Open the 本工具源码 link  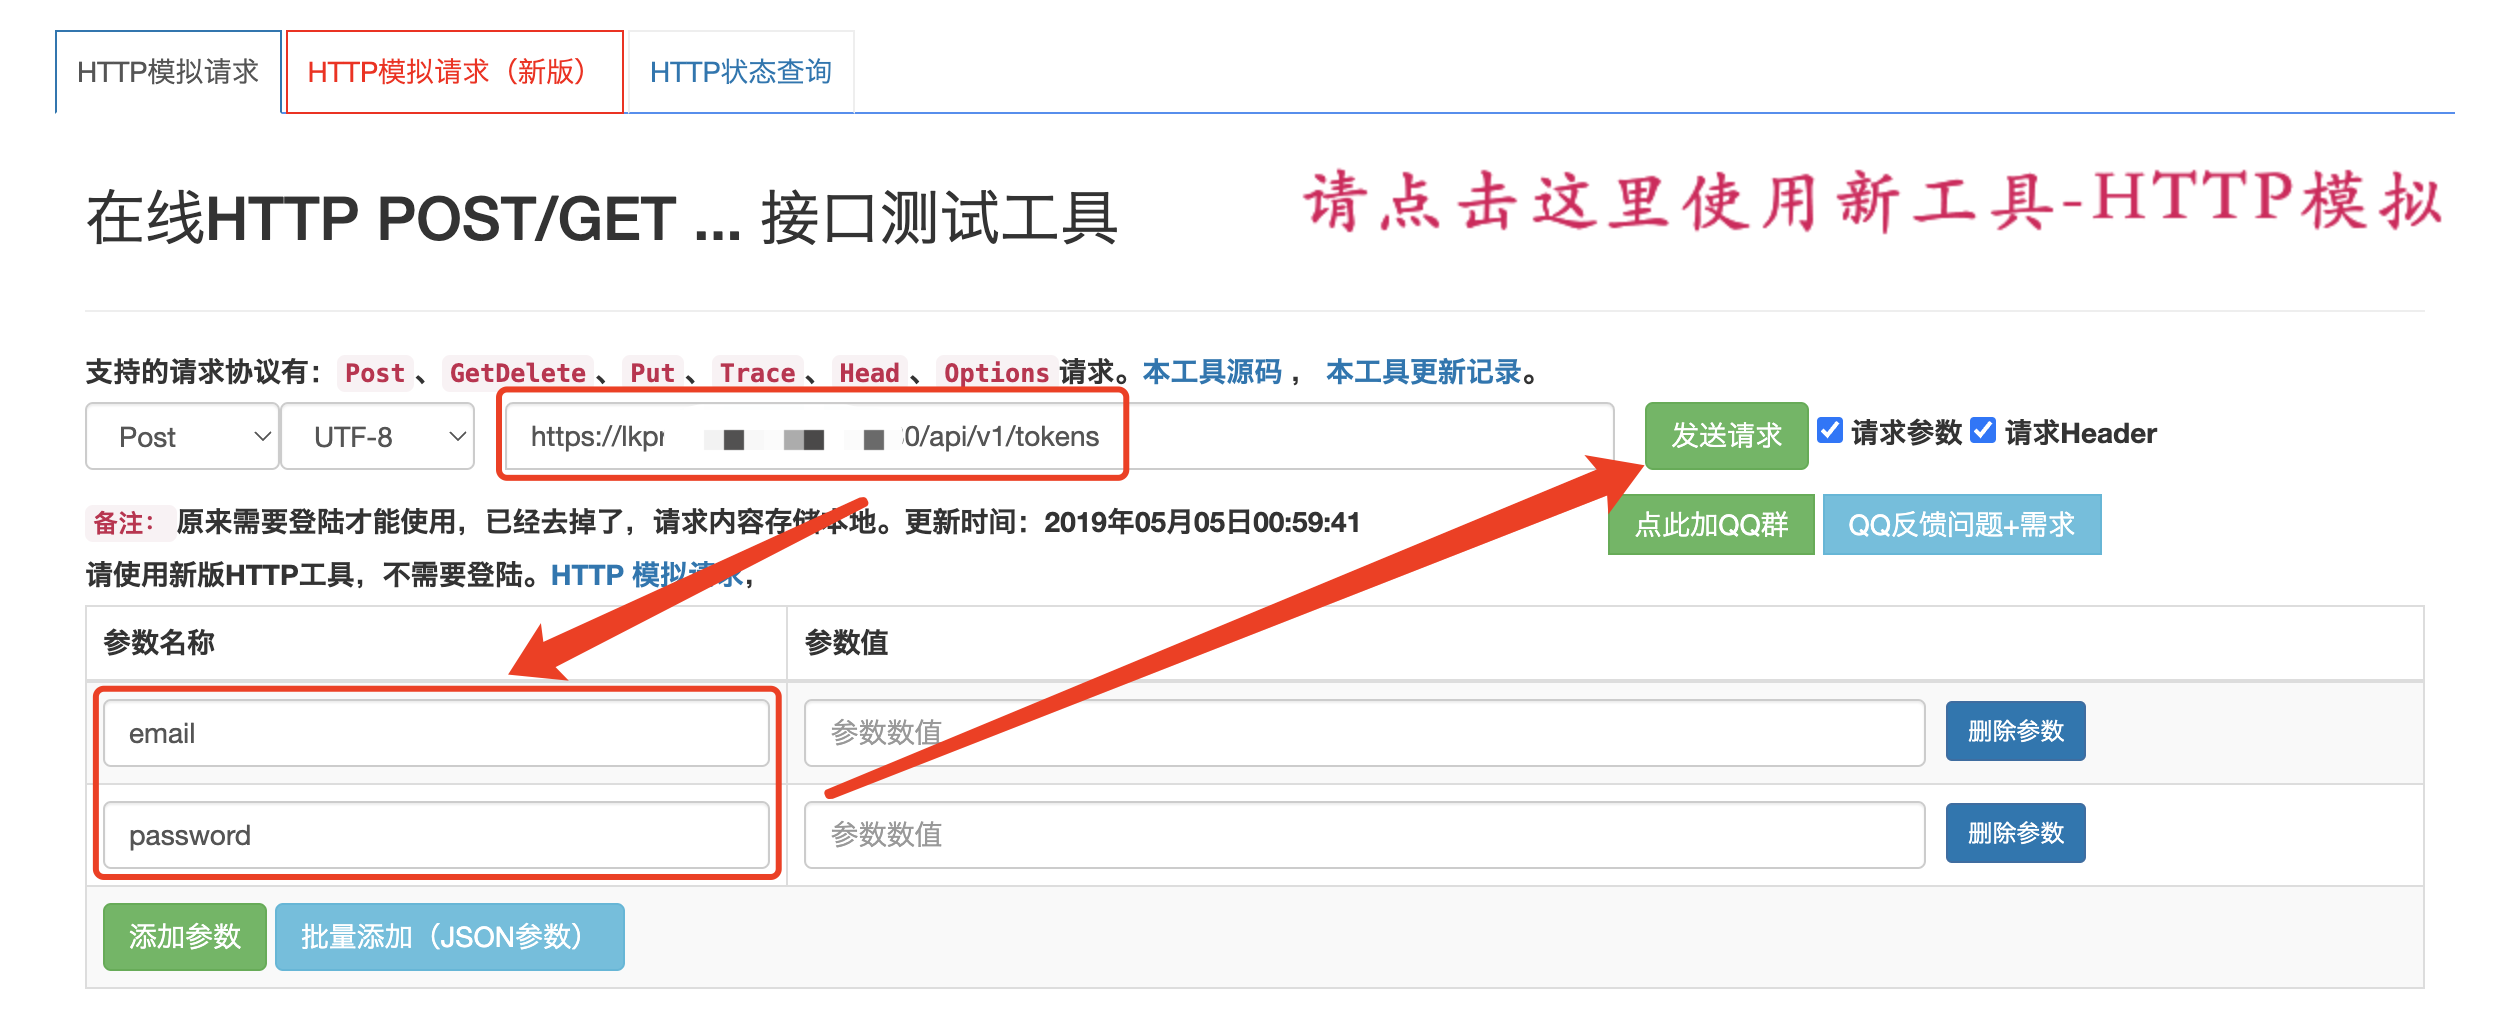point(1212,372)
